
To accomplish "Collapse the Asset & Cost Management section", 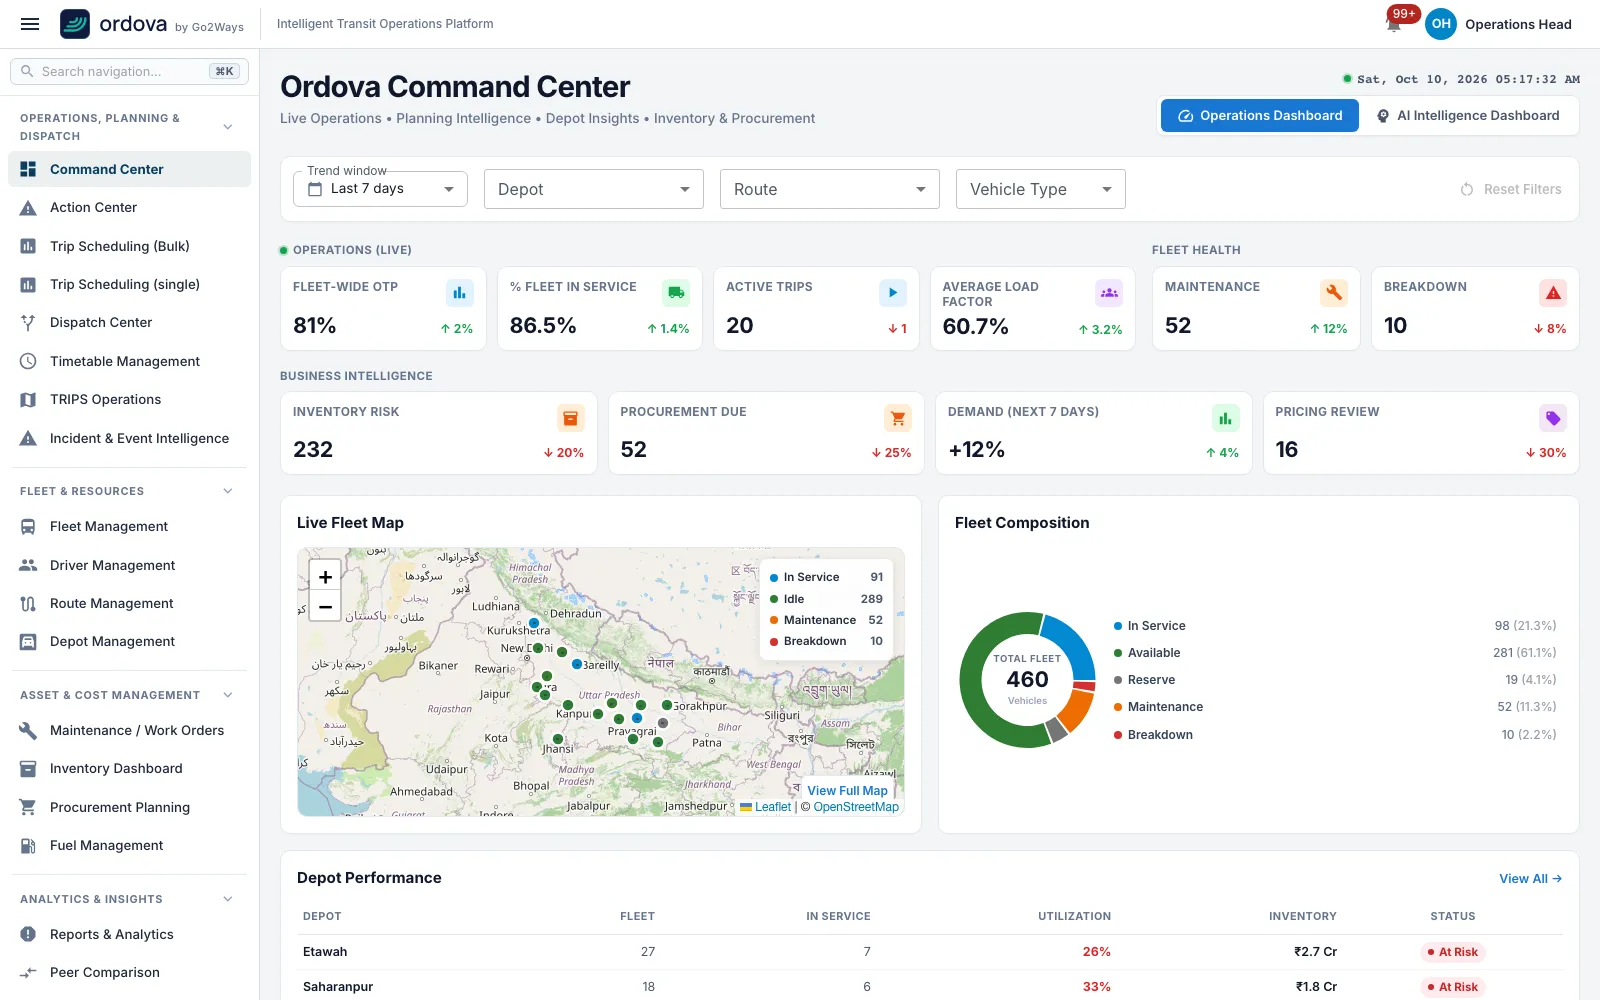I will coord(228,695).
